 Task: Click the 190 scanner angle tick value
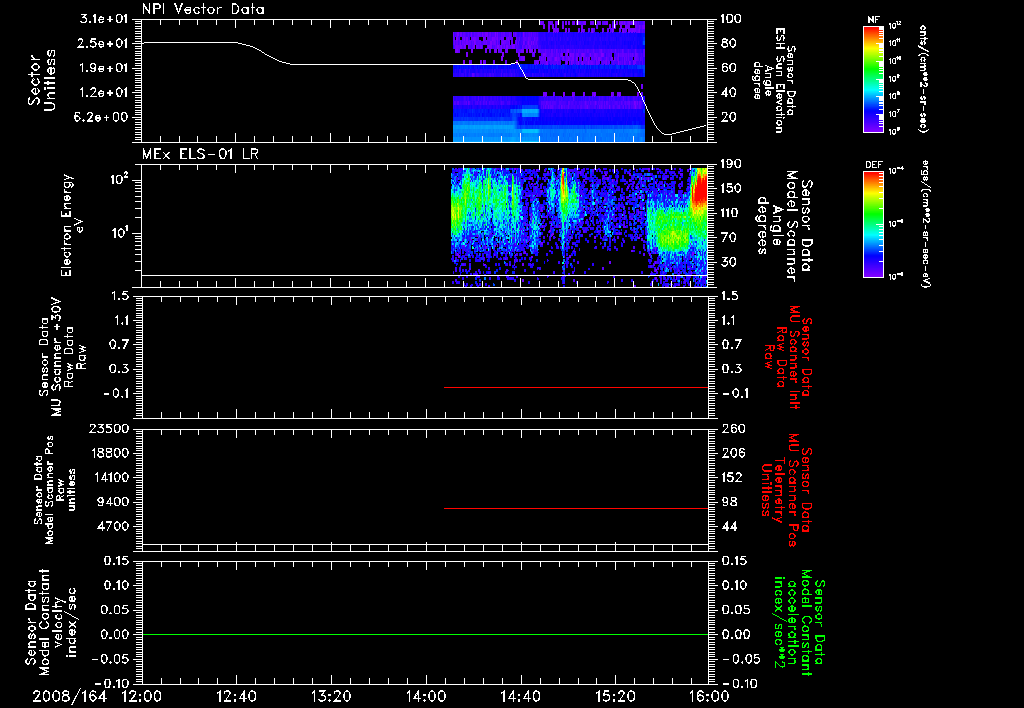(x=731, y=164)
